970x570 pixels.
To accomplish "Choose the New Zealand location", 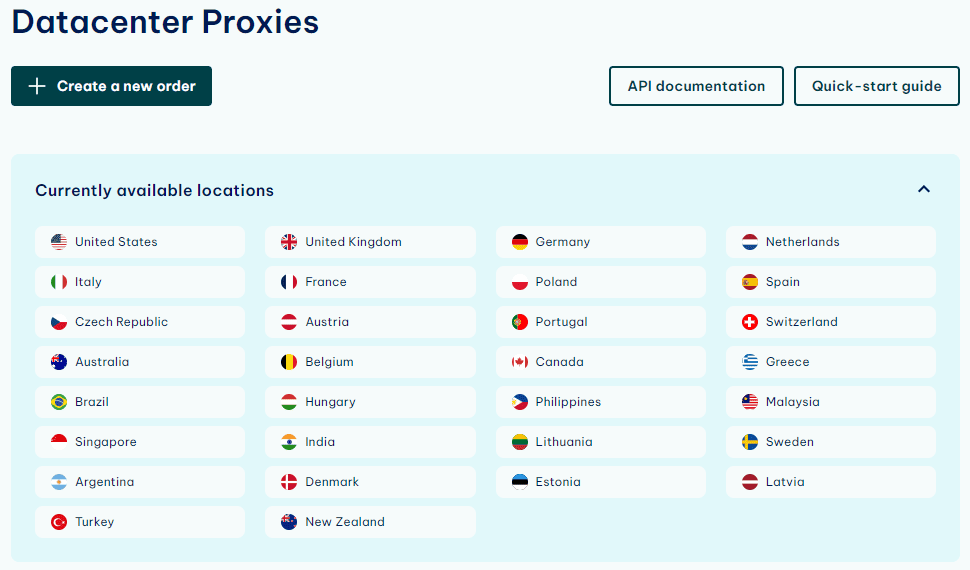I will pyautogui.click(x=371, y=522).
